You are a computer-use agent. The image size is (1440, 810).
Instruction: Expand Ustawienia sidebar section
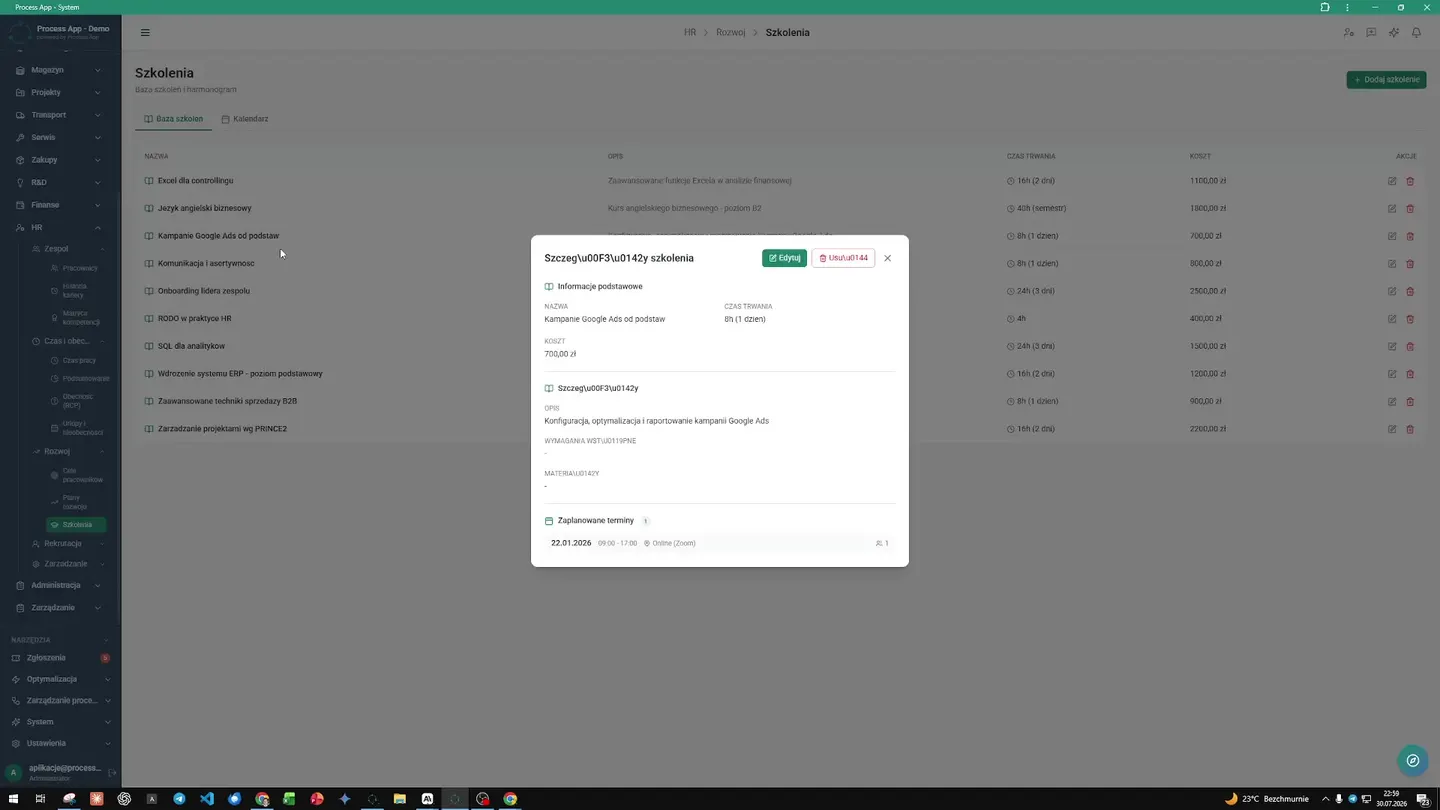(x=59, y=743)
